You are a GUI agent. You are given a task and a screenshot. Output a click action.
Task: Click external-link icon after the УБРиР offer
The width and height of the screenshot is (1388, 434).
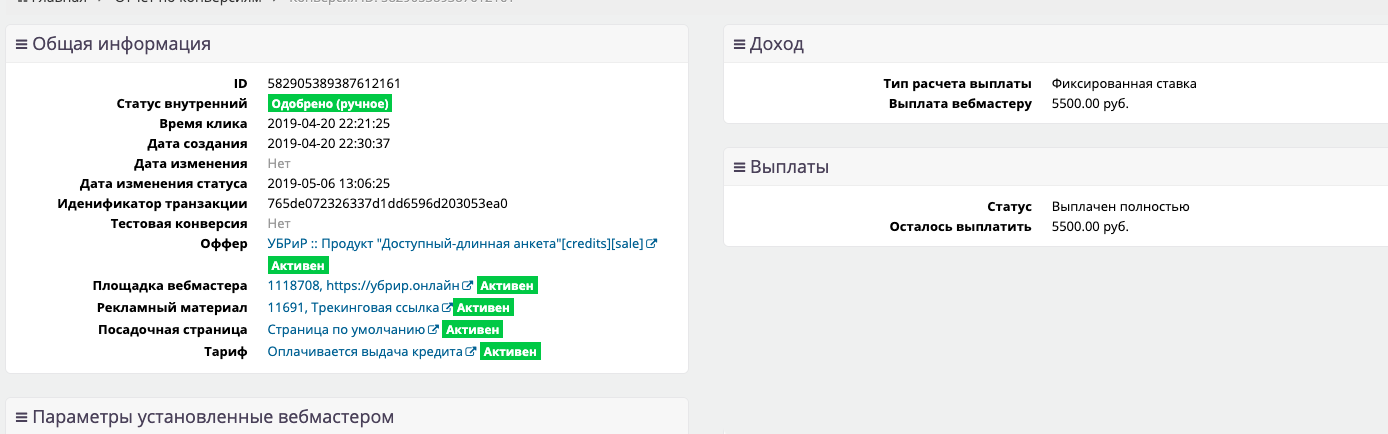[x=652, y=244]
